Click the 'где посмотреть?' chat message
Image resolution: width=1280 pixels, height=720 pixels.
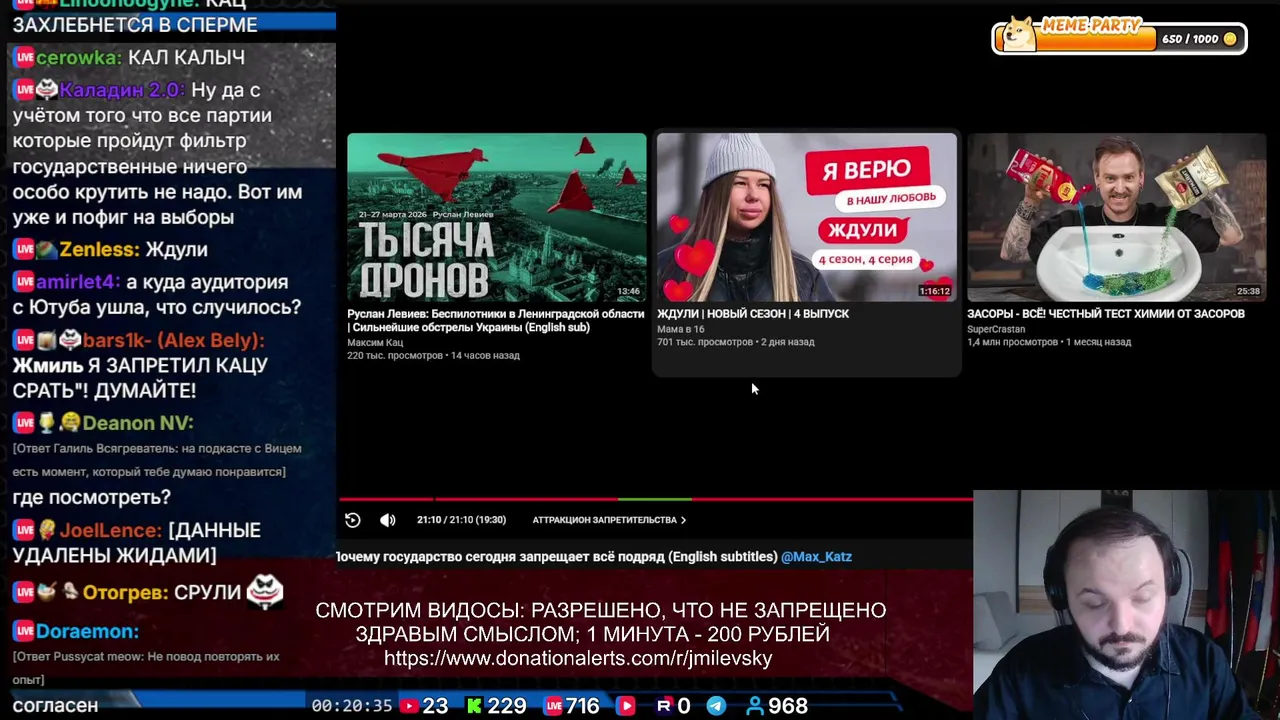(91, 498)
